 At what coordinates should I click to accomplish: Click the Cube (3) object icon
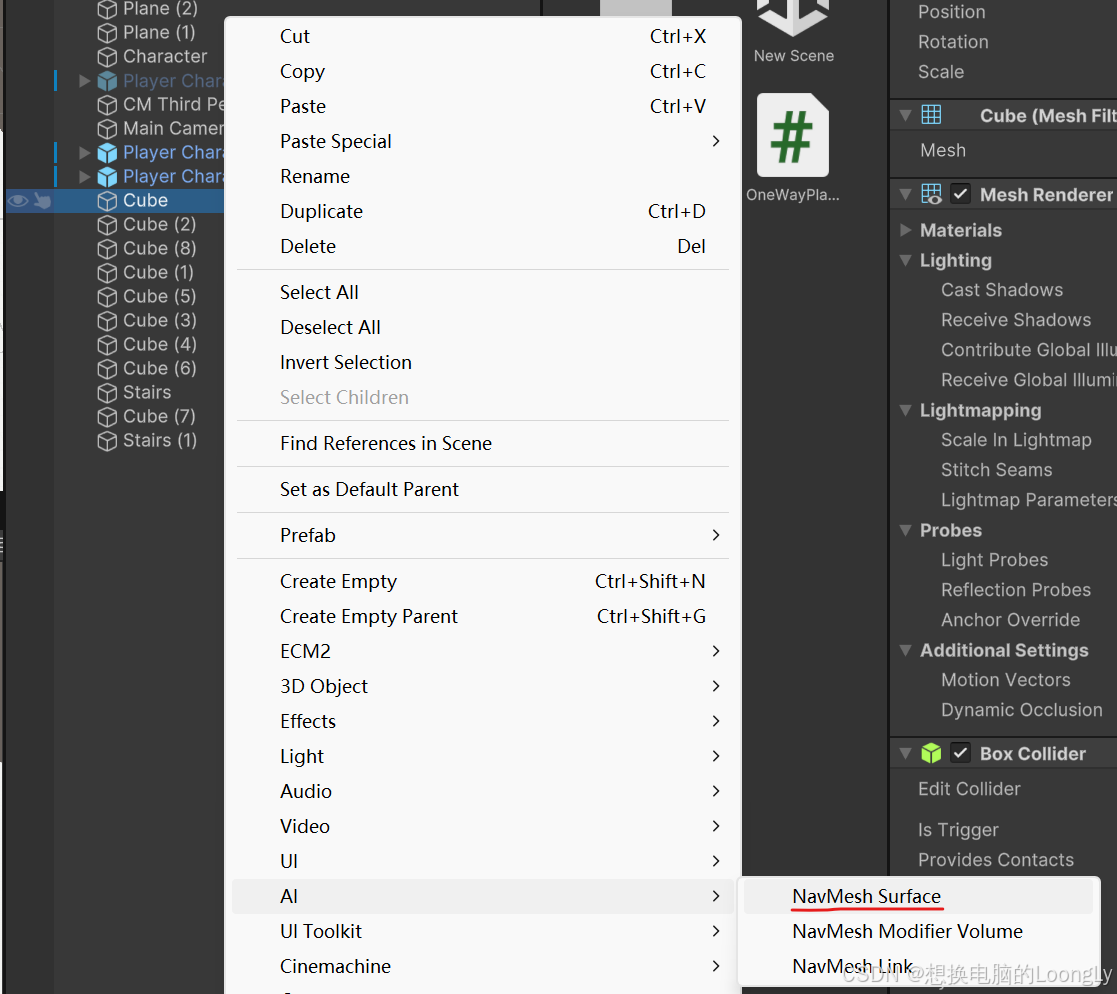pos(107,321)
